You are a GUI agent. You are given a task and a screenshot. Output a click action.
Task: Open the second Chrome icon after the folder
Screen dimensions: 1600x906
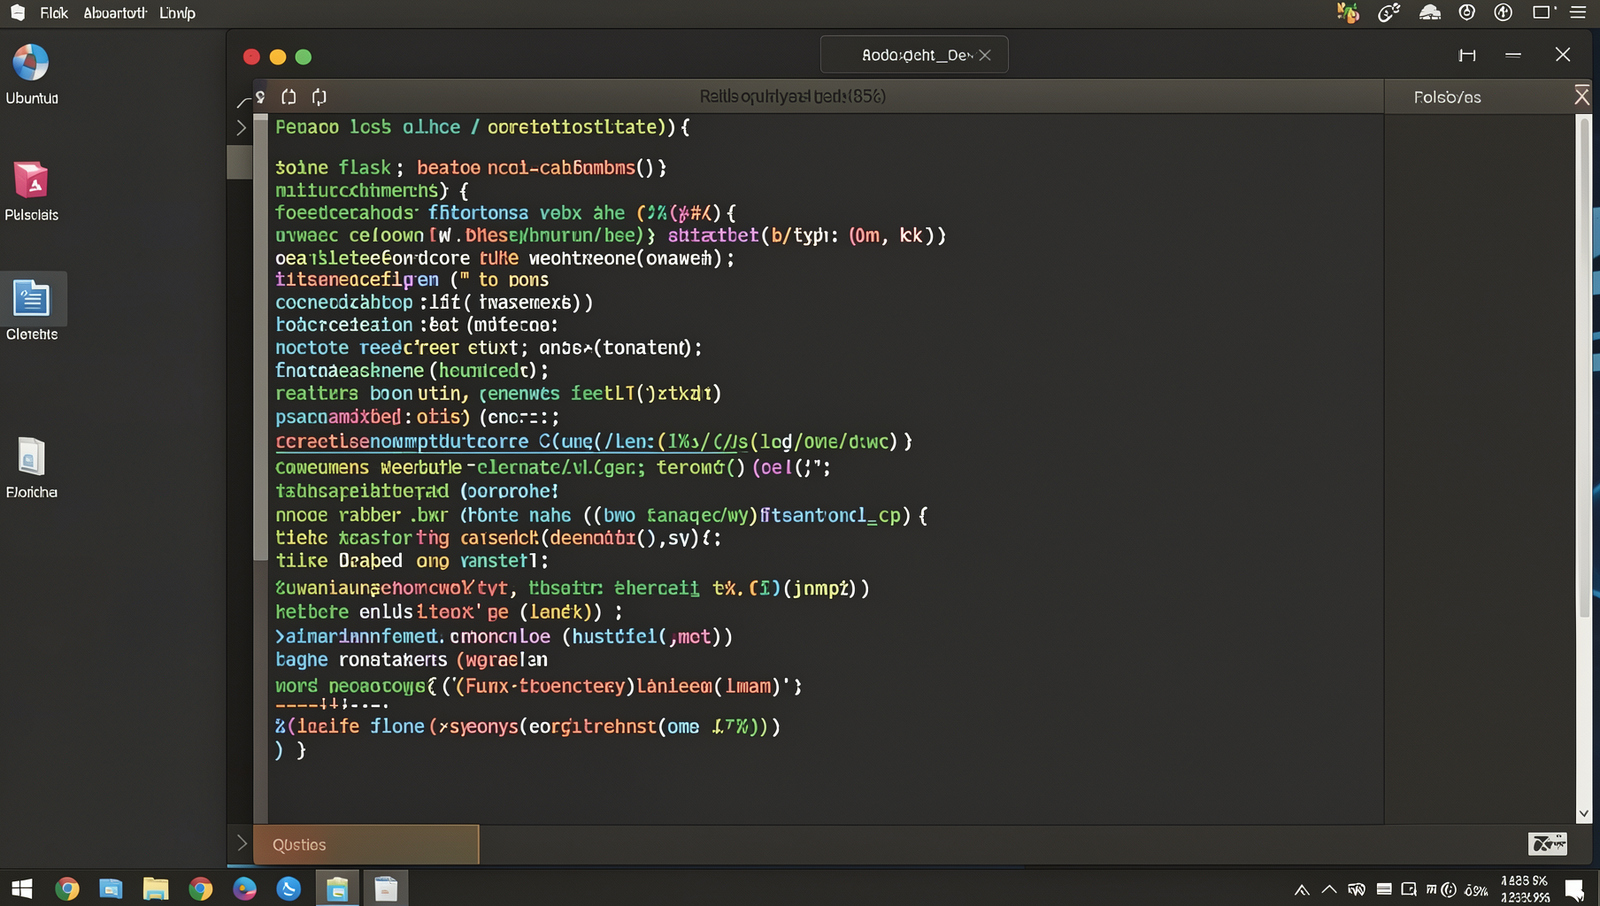point(200,888)
